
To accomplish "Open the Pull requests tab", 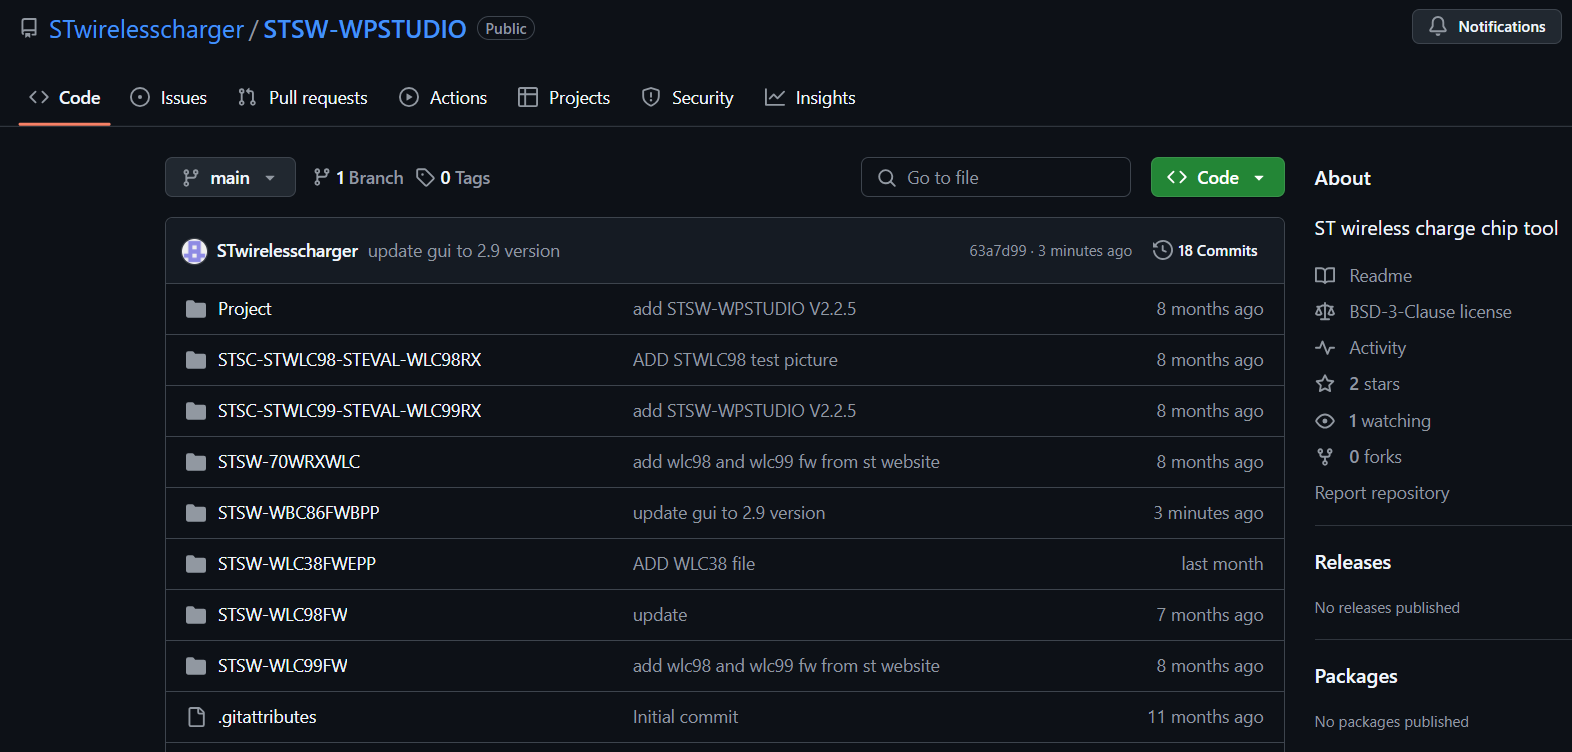I will 303,98.
